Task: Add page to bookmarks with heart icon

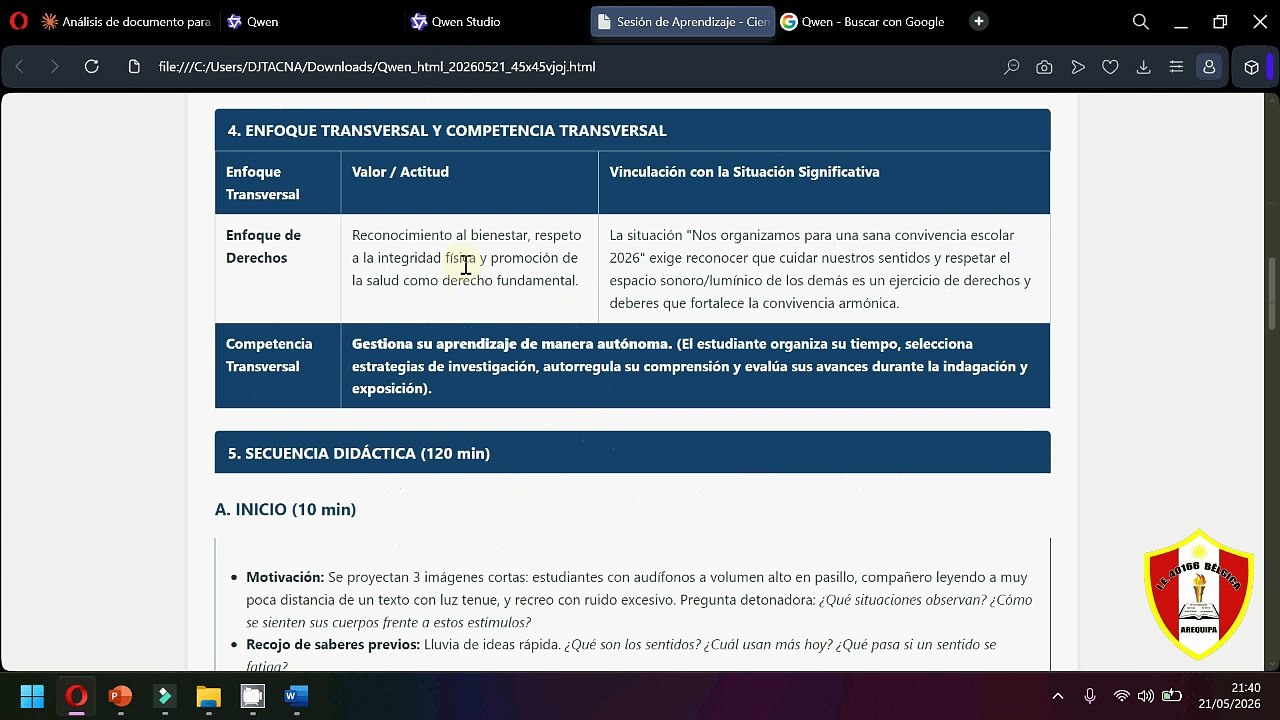Action: 1110,67
